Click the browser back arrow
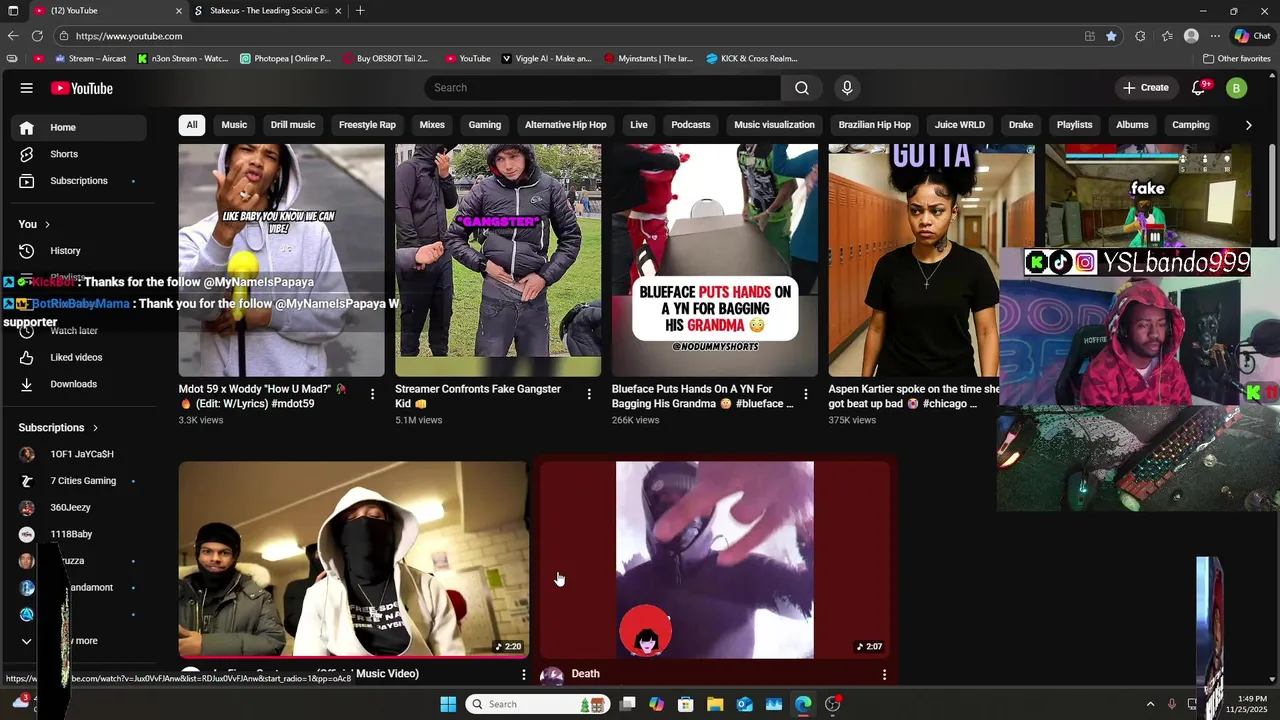 pos(13,36)
